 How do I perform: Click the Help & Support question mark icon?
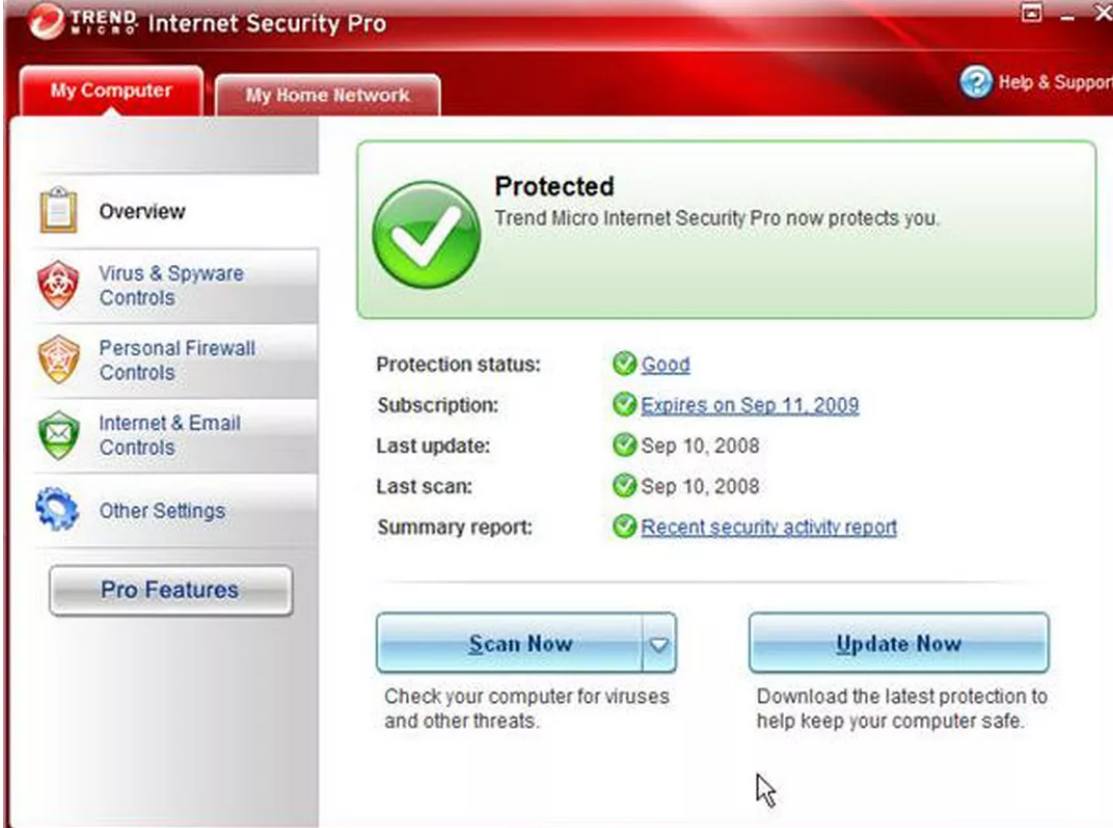click(976, 83)
